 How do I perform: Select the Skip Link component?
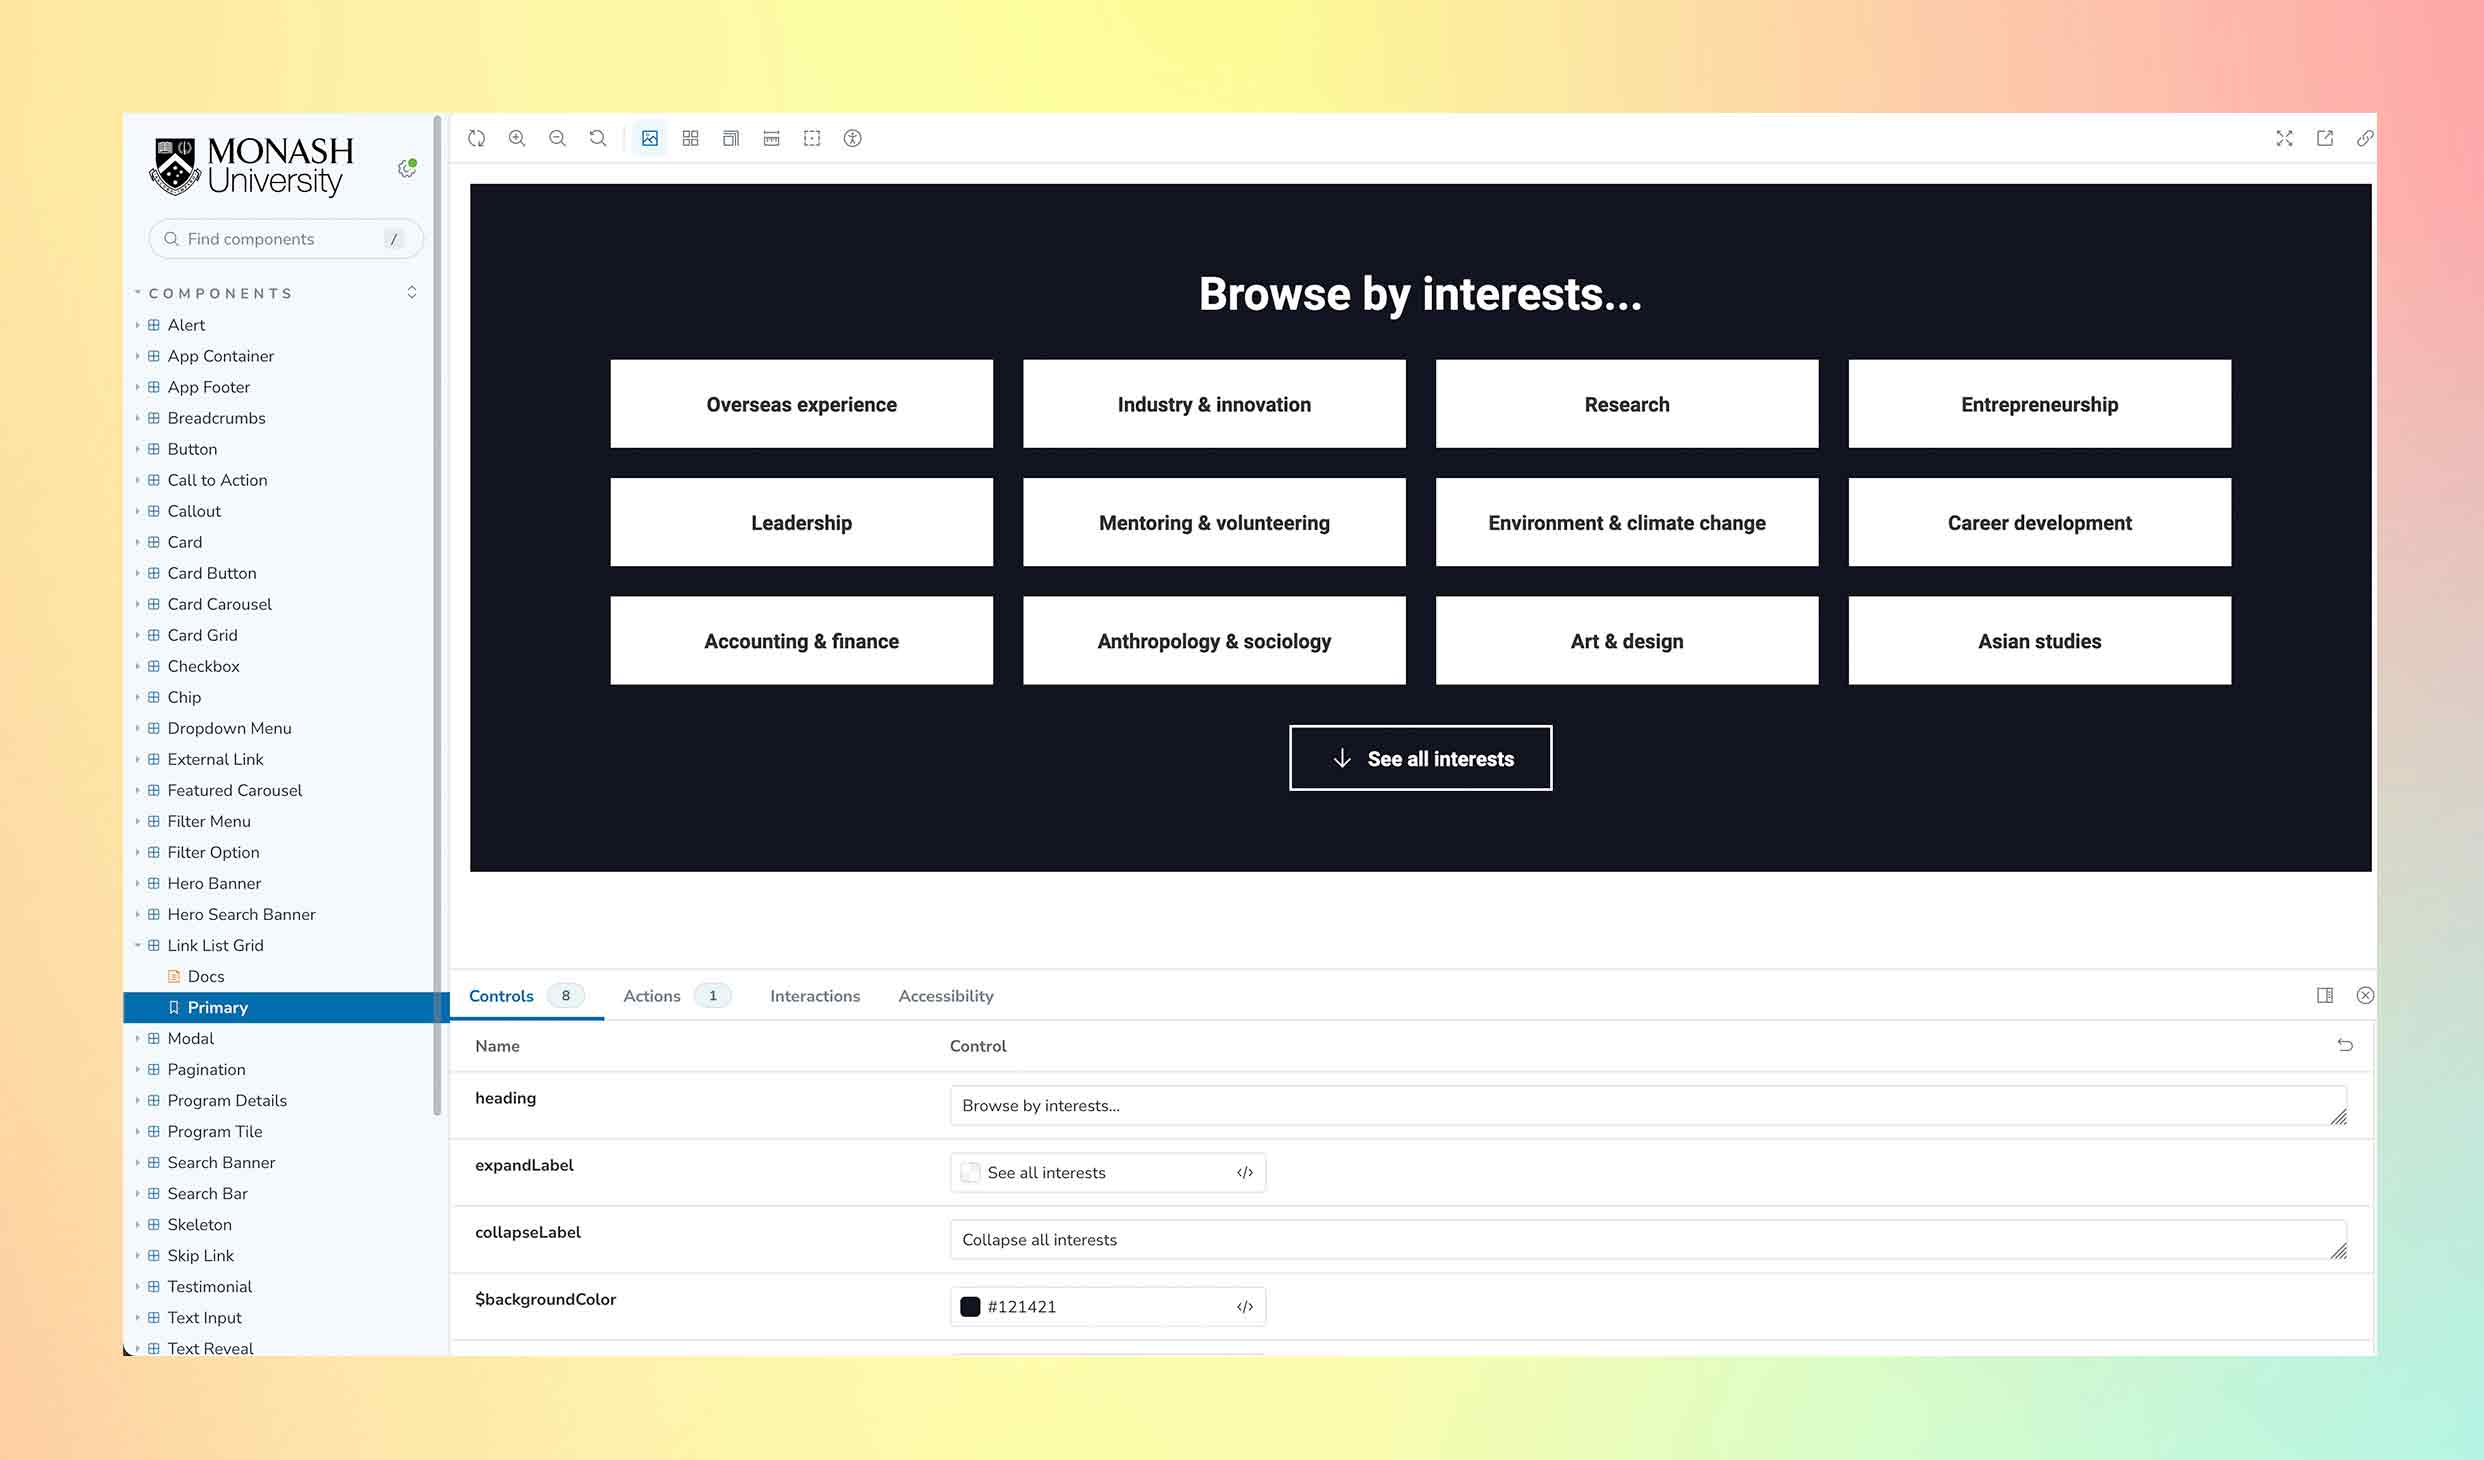(200, 1255)
